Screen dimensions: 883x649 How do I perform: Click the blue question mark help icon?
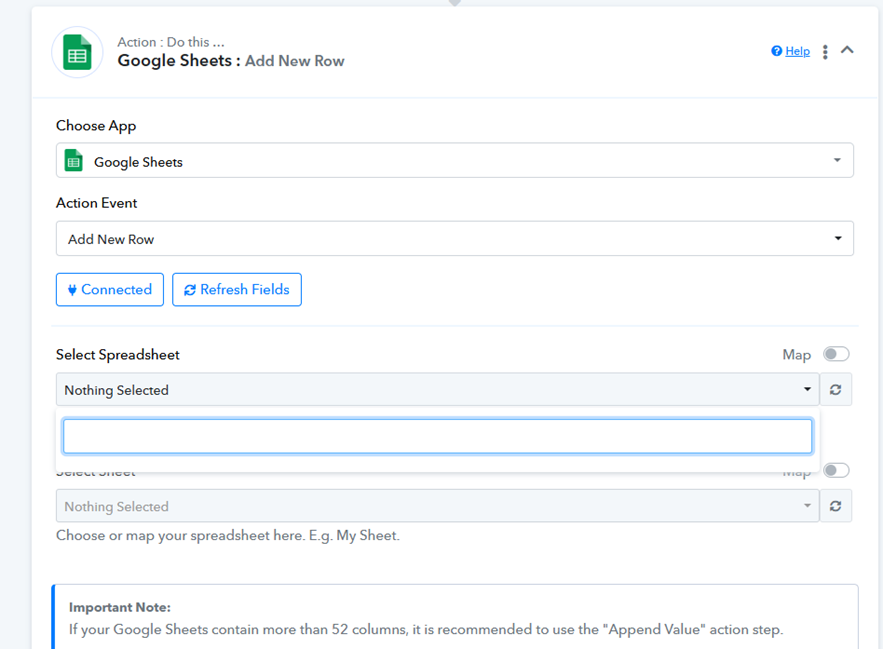coord(777,51)
